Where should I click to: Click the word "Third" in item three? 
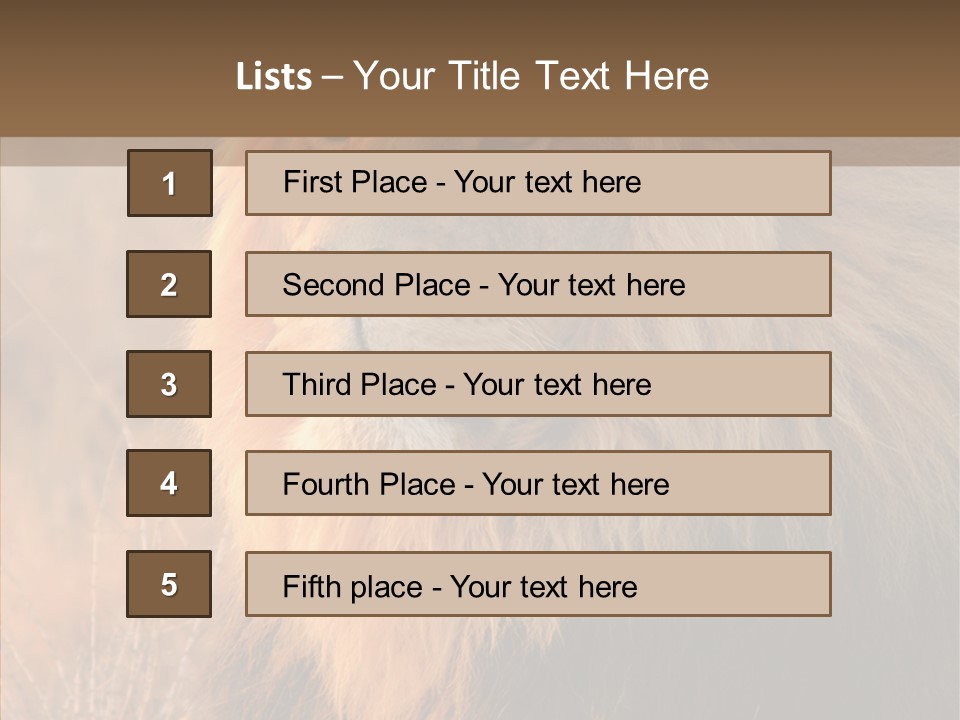coord(318,385)
